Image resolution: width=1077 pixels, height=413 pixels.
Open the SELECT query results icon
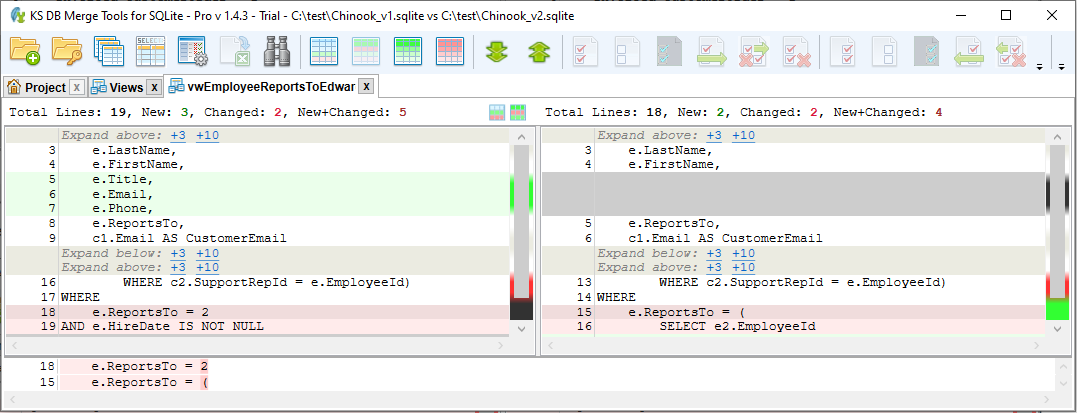pos(150,52)
